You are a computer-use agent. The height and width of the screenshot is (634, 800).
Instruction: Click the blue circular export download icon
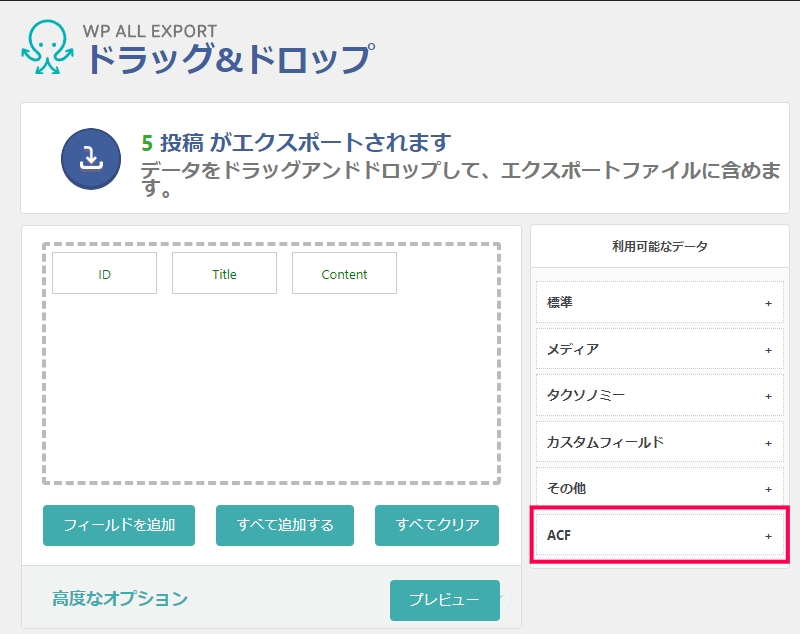pyautogui.click(x=91, y=158)
